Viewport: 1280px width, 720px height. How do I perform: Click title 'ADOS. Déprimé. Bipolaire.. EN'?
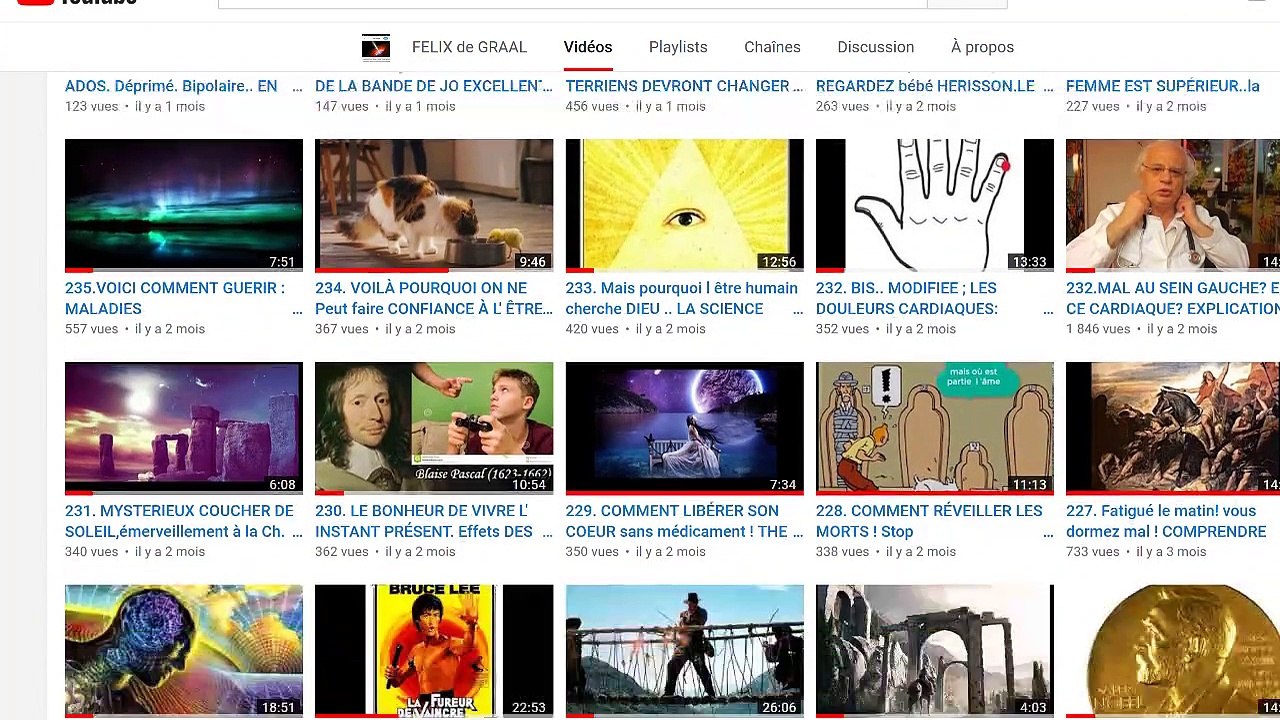[171, 86]
